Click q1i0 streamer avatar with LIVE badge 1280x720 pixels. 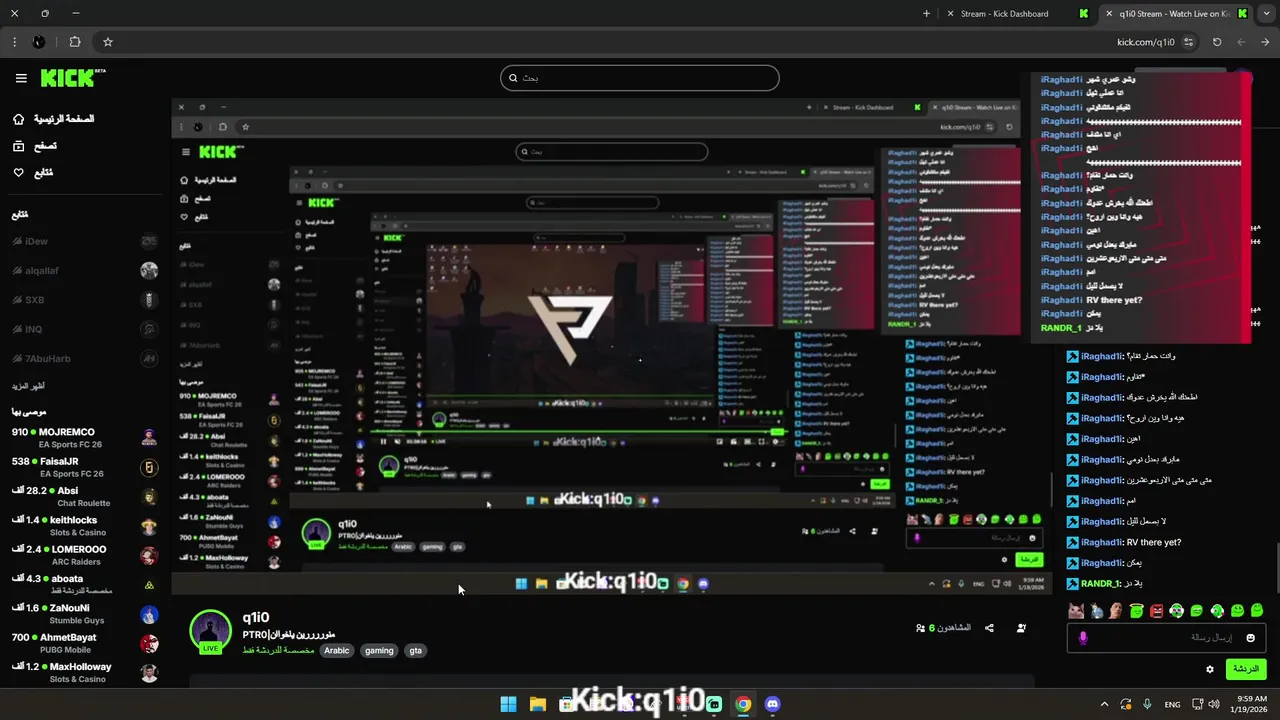click(x=211, y=631)
